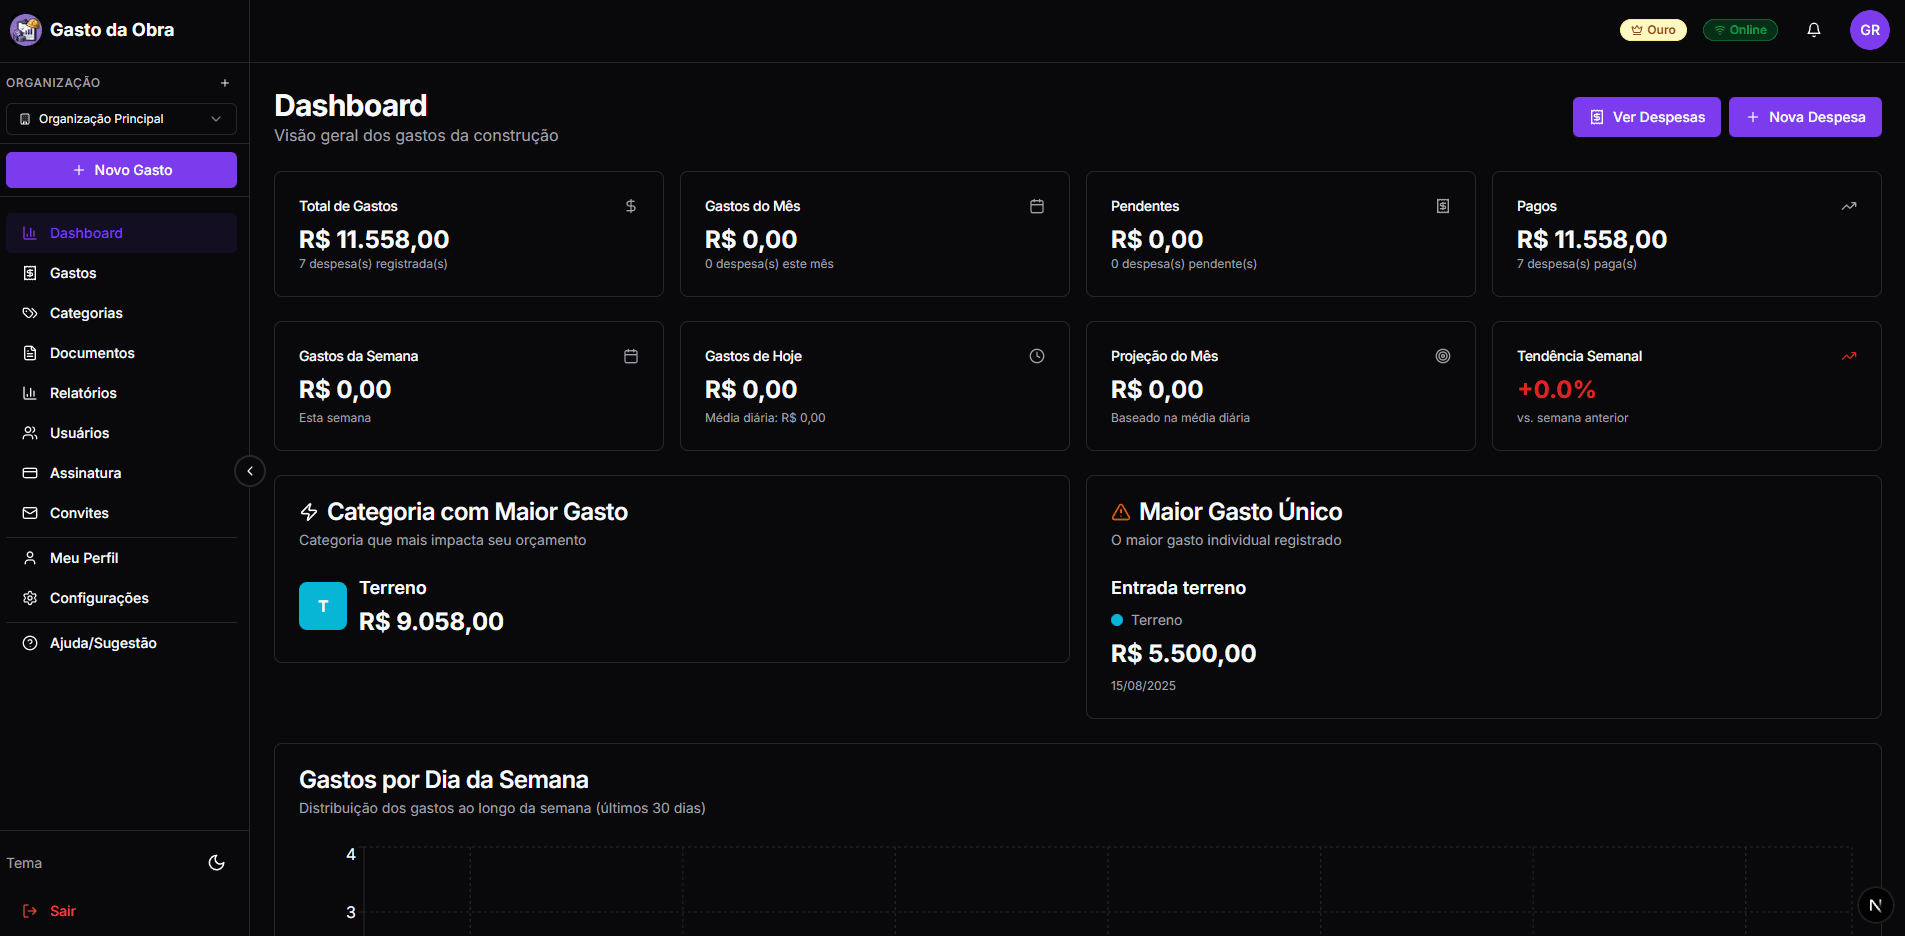The width and height of the screenshot is (1905, 936).
Task: Click the Nova Despesa button
Action: [x=1804, y=117]
